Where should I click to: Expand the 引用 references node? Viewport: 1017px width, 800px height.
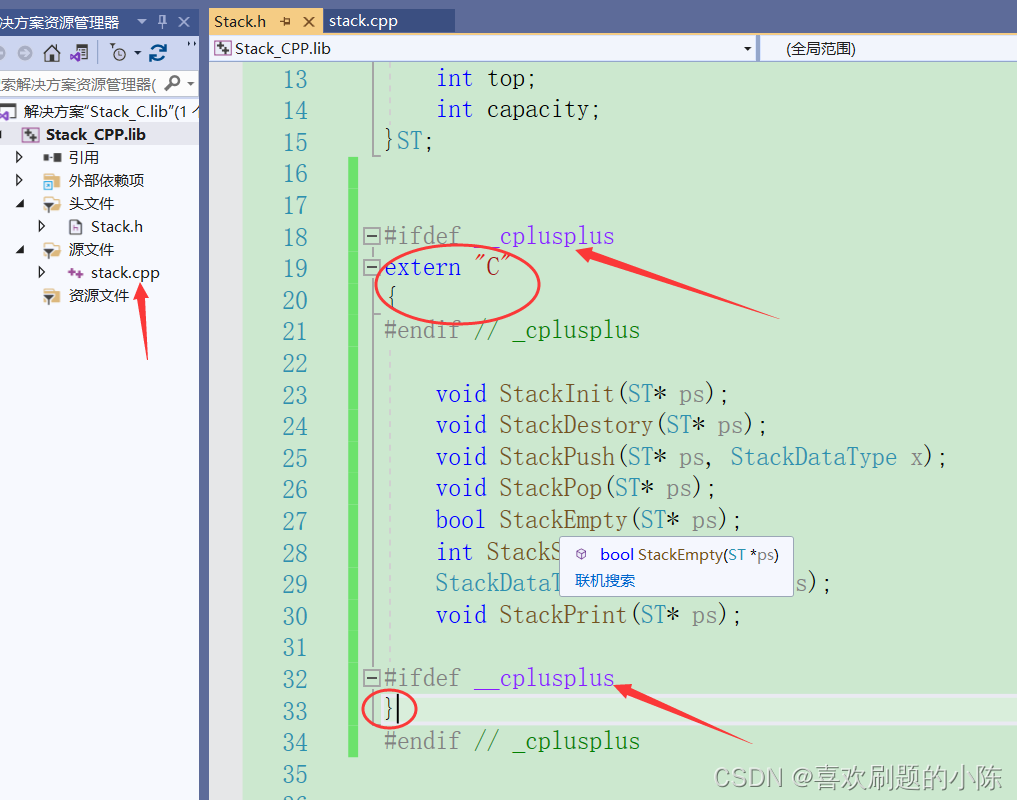point(19,157)
